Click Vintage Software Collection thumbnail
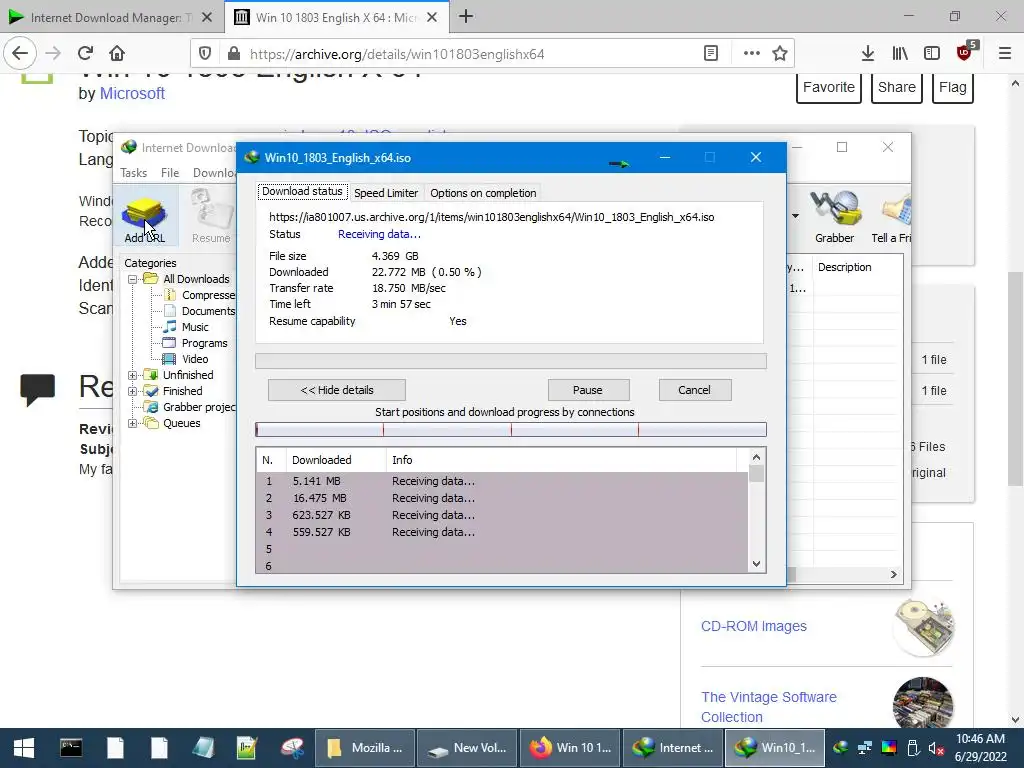The image size is (1024, 768). coord(923,703)
